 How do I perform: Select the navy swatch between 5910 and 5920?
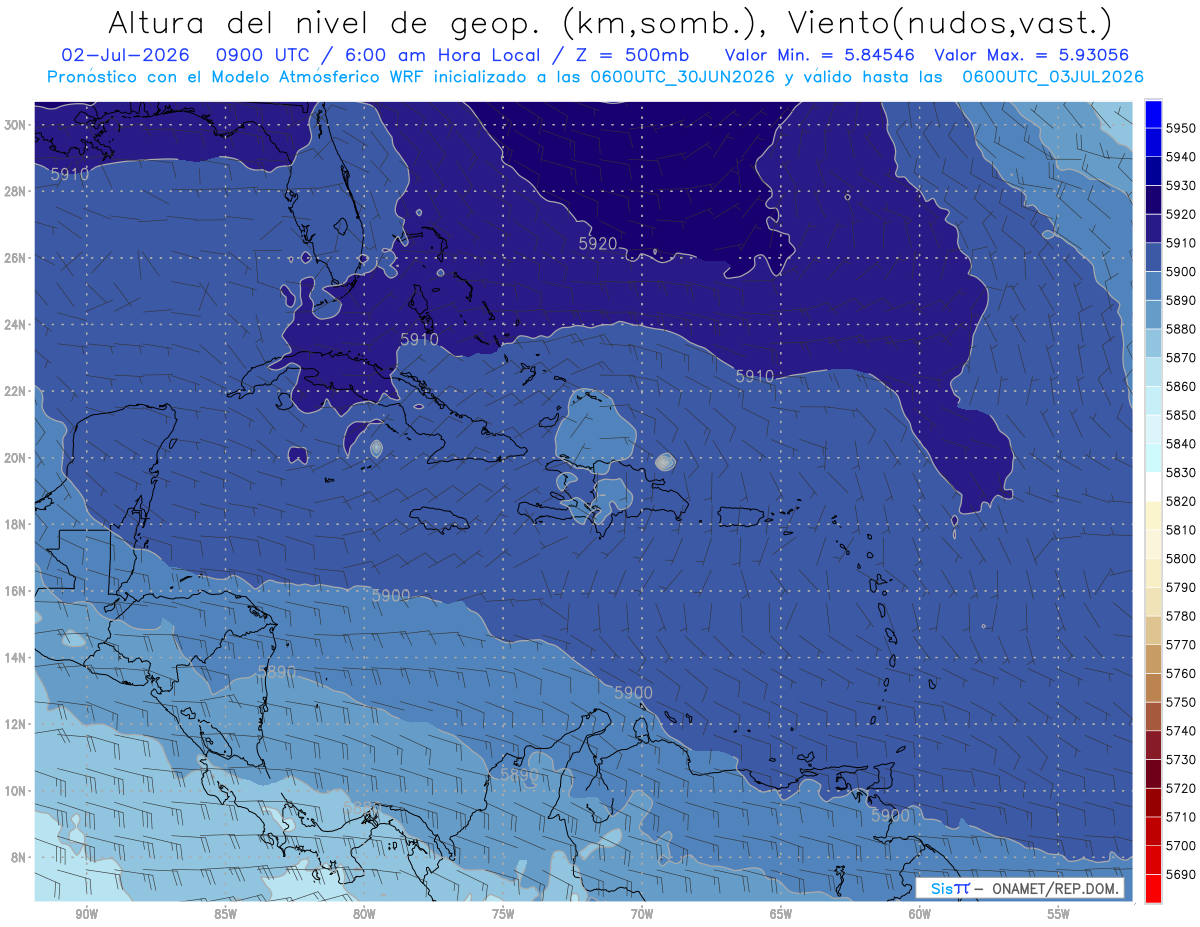[1153, 229]
